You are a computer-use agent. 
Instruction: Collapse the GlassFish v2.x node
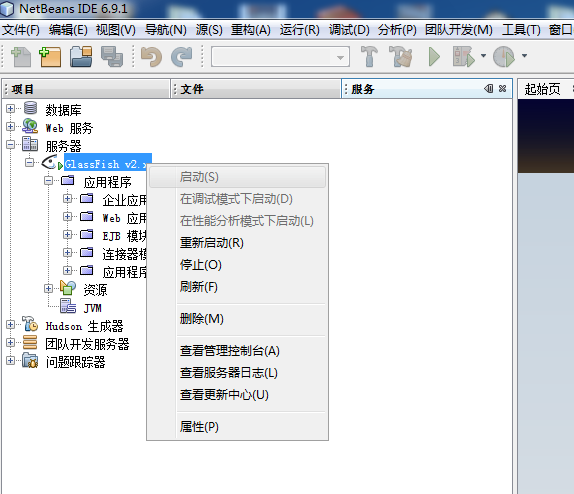pyautogui.click(x=29, y=162)
